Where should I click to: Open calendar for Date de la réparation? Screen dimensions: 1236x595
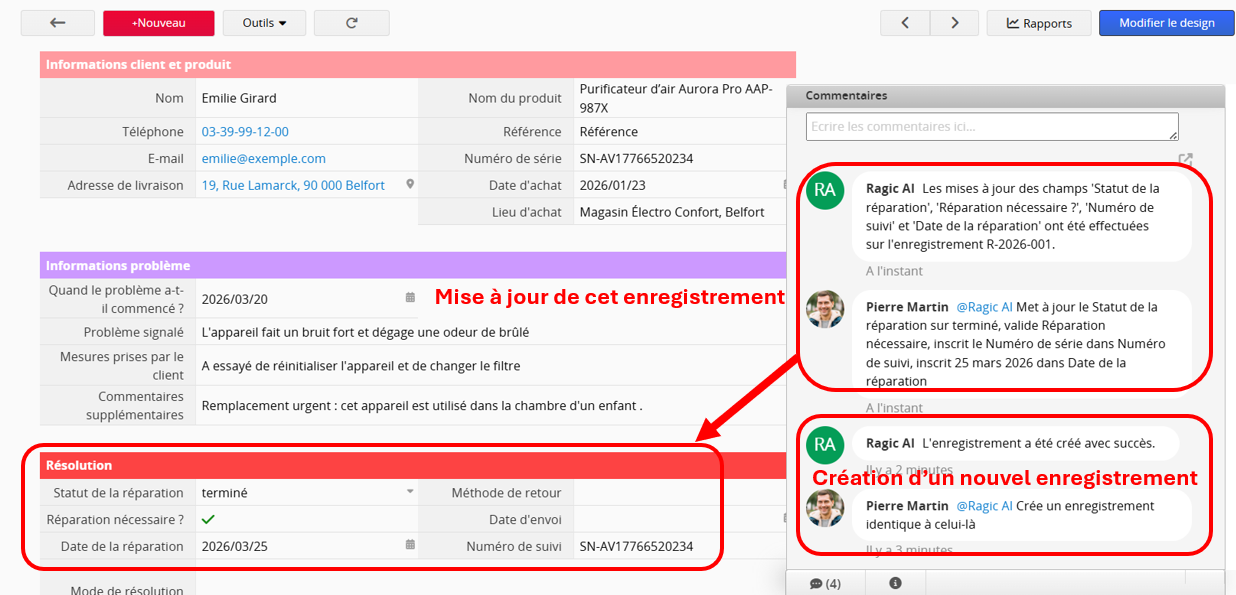pyautogui.click(x=410, y=546)
